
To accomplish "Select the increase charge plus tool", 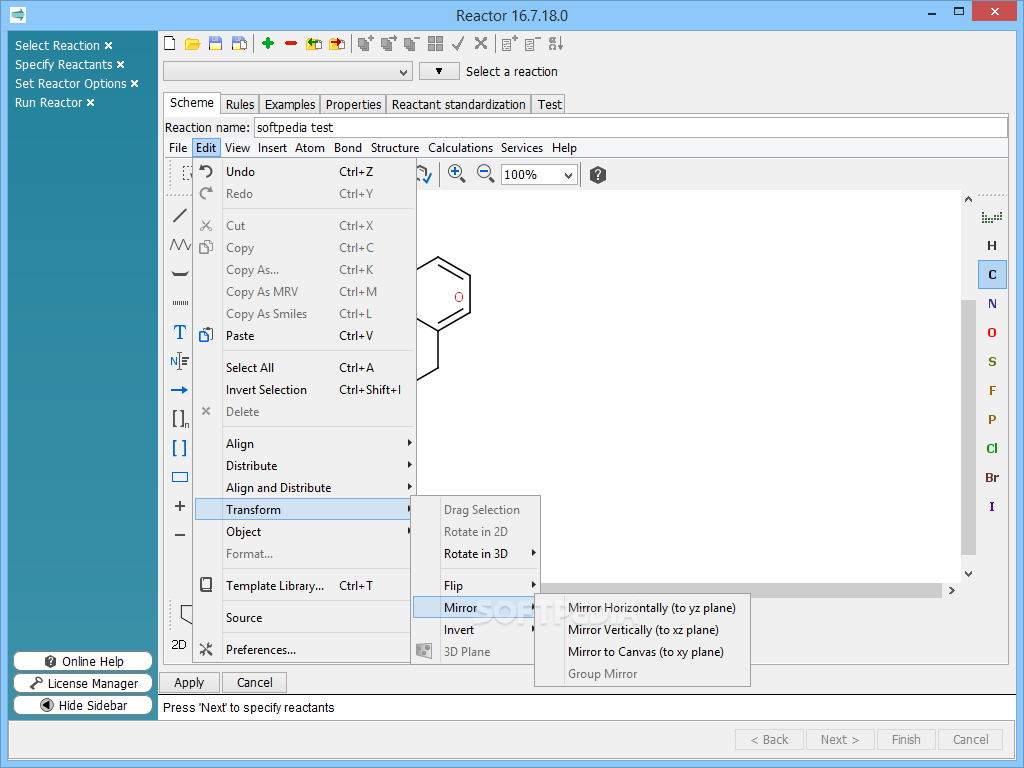I will (x=180, y=506).
